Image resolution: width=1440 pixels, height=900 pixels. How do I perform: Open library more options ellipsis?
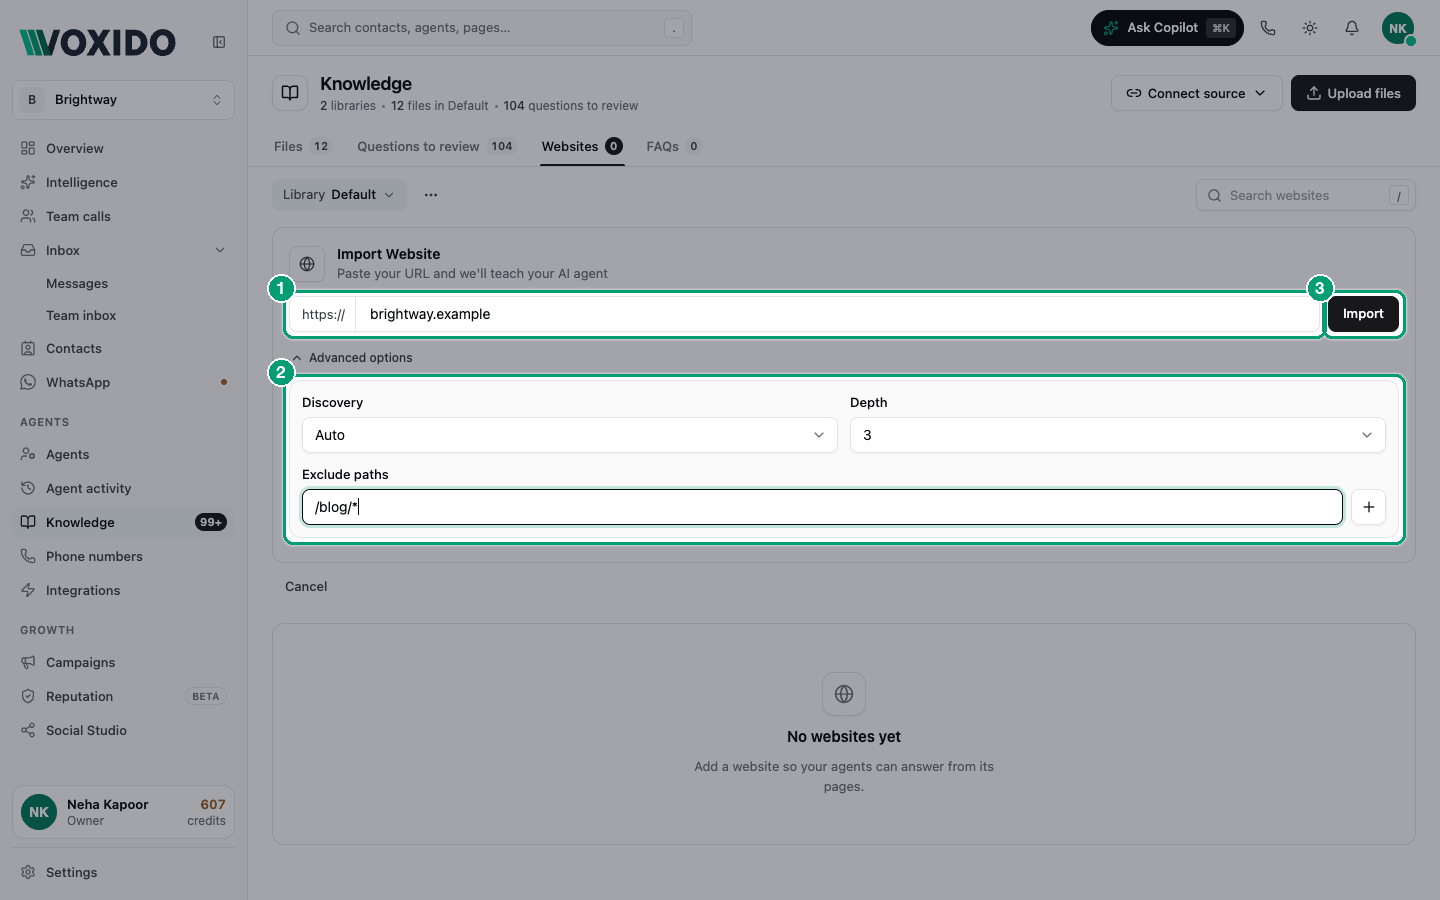tap(431, 195)
